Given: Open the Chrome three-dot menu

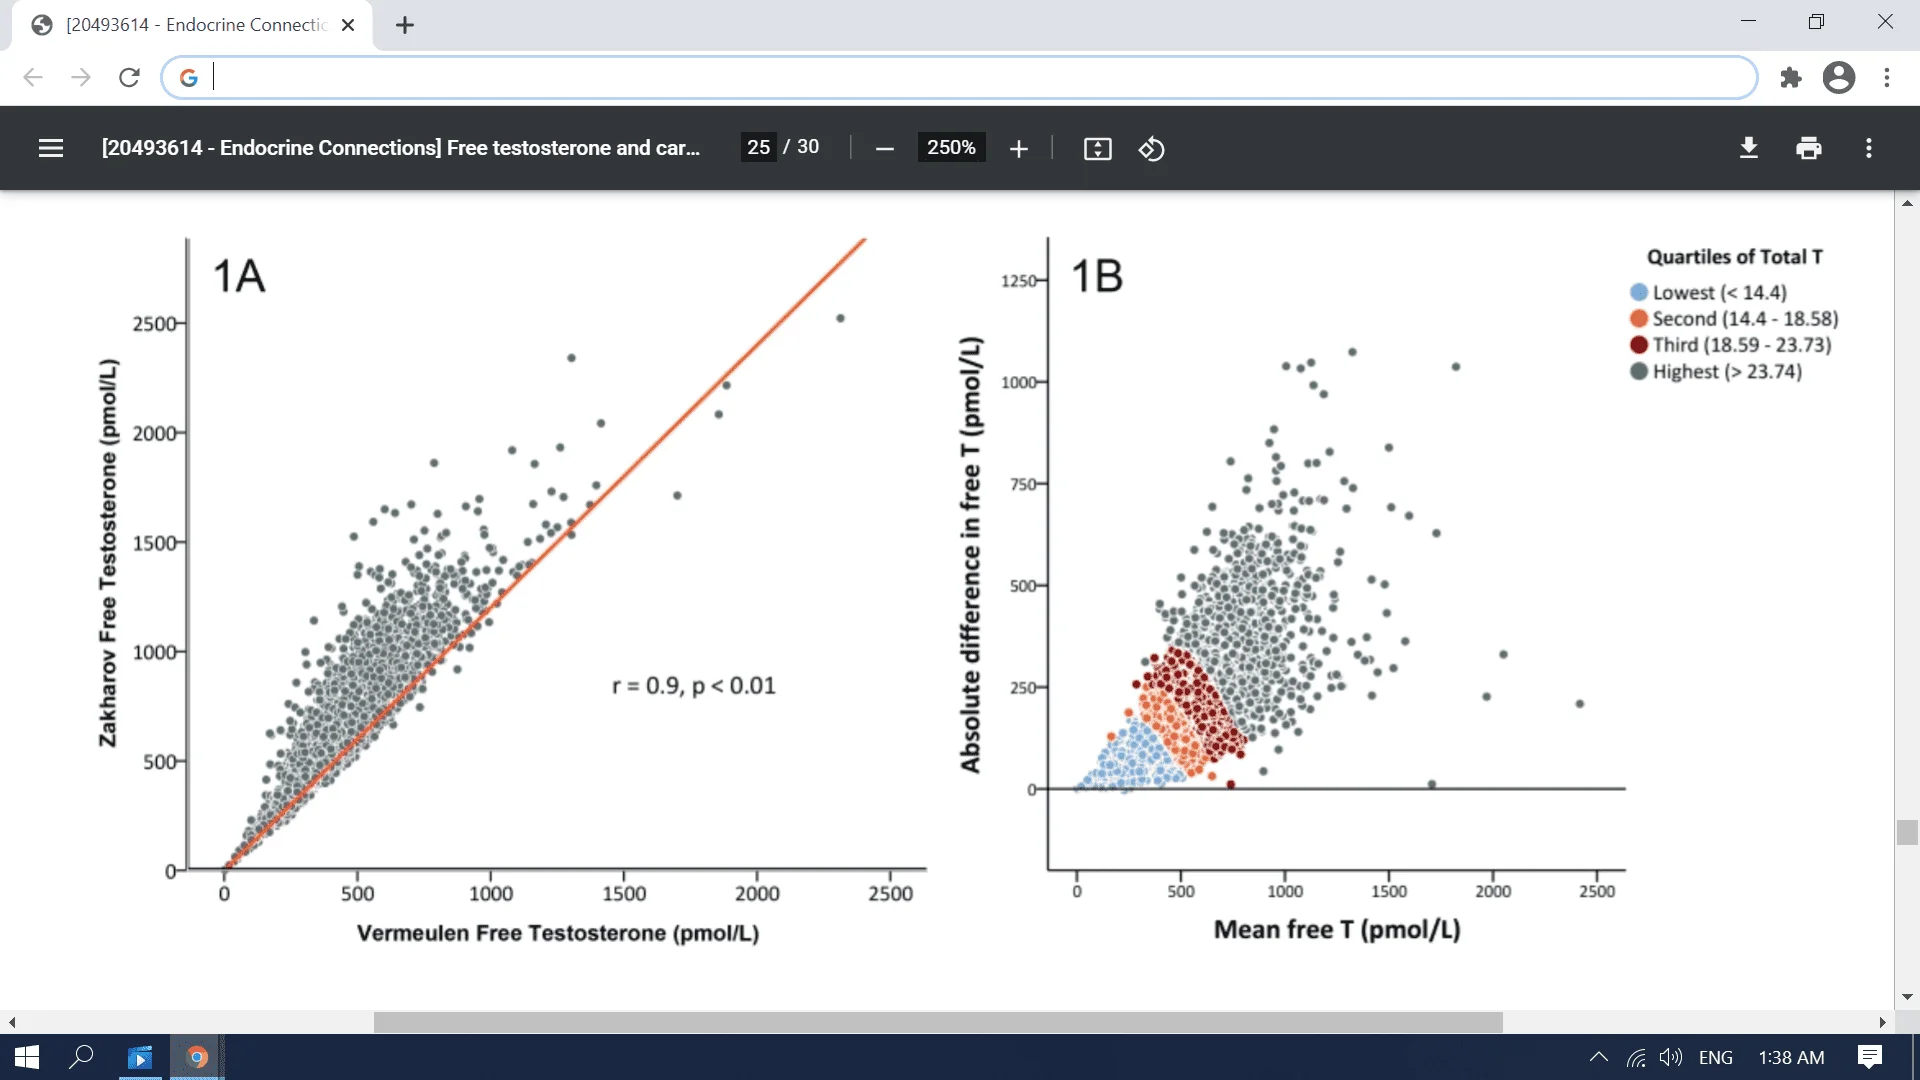Looking at the screenshot, I should 1886,77.
